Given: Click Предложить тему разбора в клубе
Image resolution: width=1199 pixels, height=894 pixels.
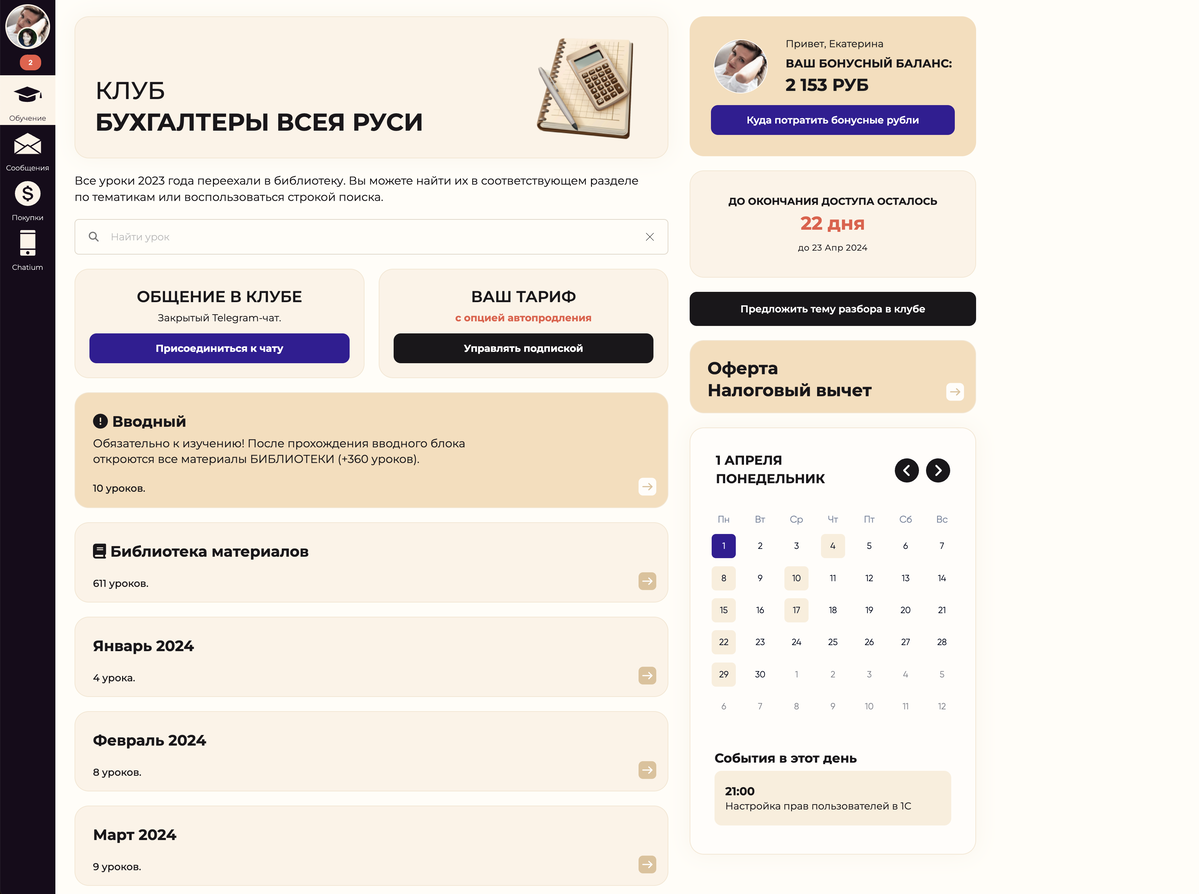Looking at the screenshot, I should tap(832, 309).
